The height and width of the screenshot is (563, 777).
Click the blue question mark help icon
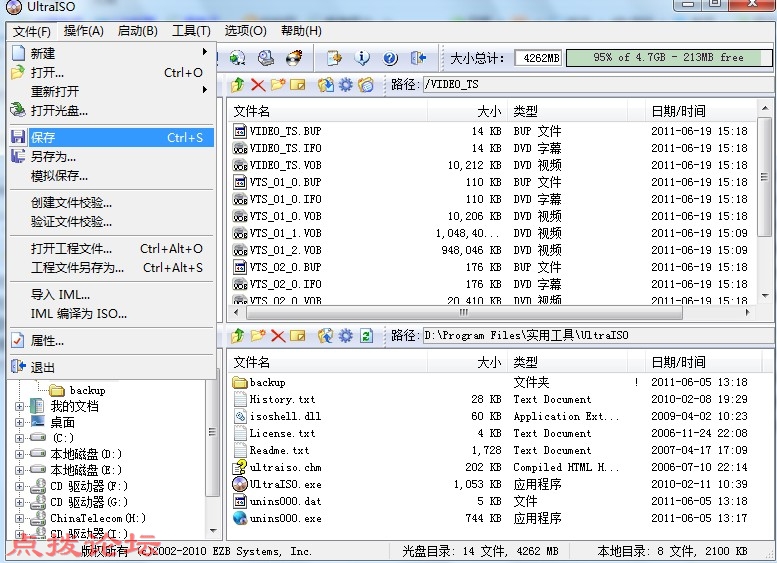(390, 58)
